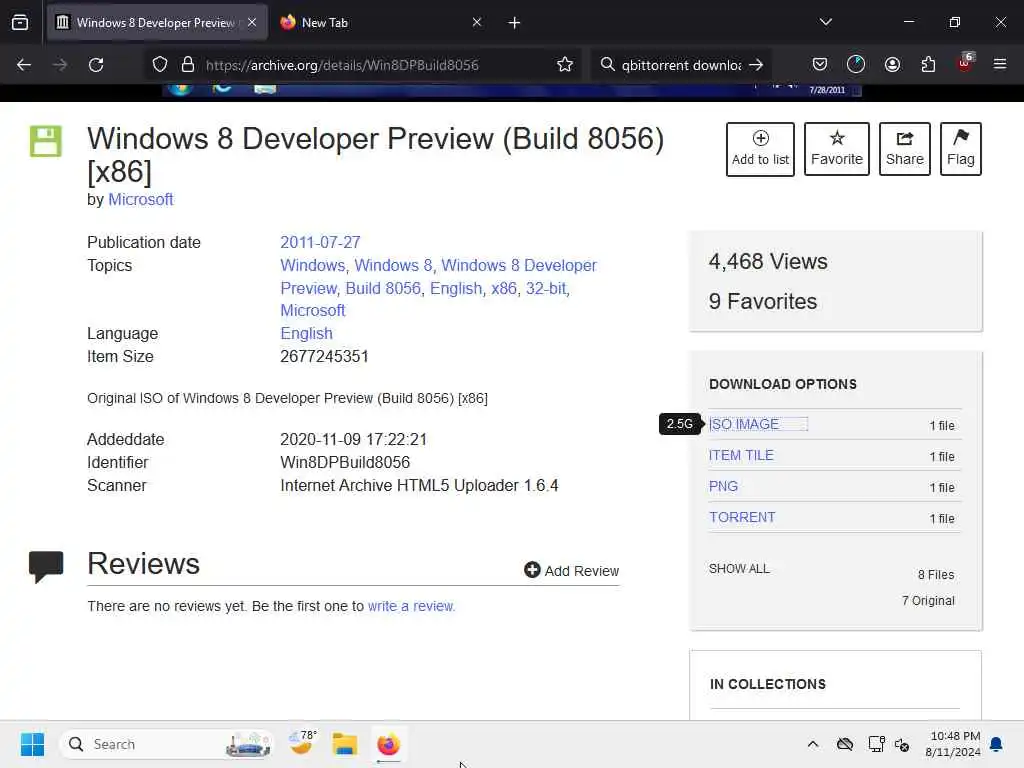Bookmark this page with the star

click(565, 65)
